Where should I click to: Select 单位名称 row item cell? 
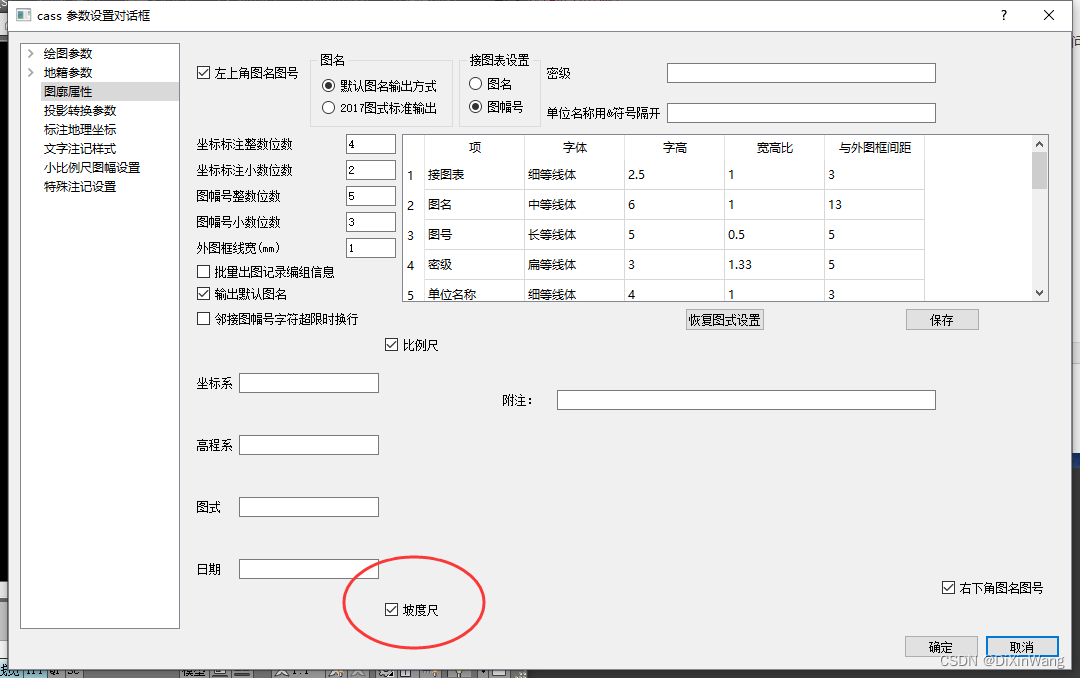(474, 292)
